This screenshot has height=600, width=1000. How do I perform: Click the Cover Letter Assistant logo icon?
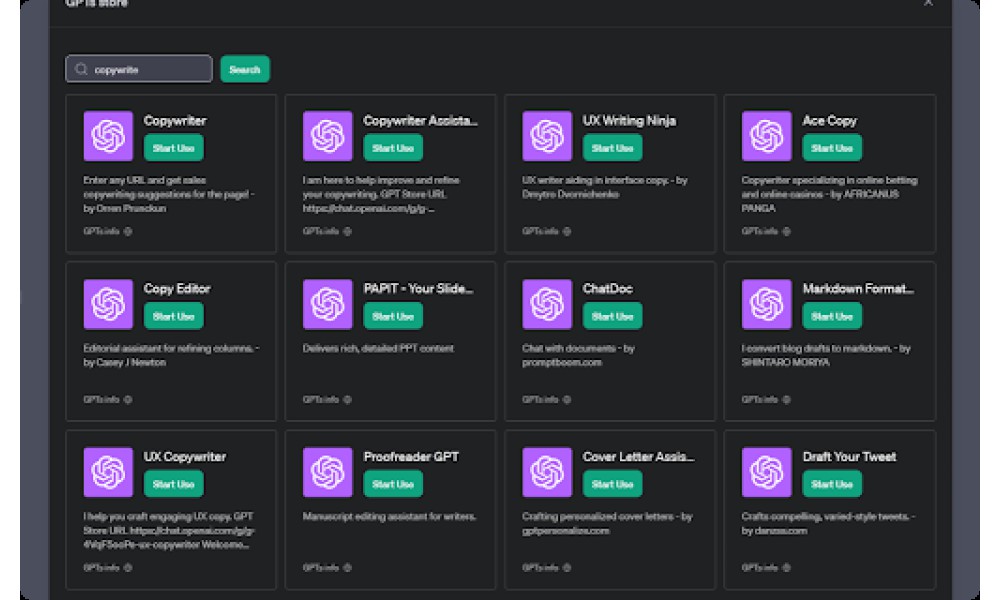point(547,472)
